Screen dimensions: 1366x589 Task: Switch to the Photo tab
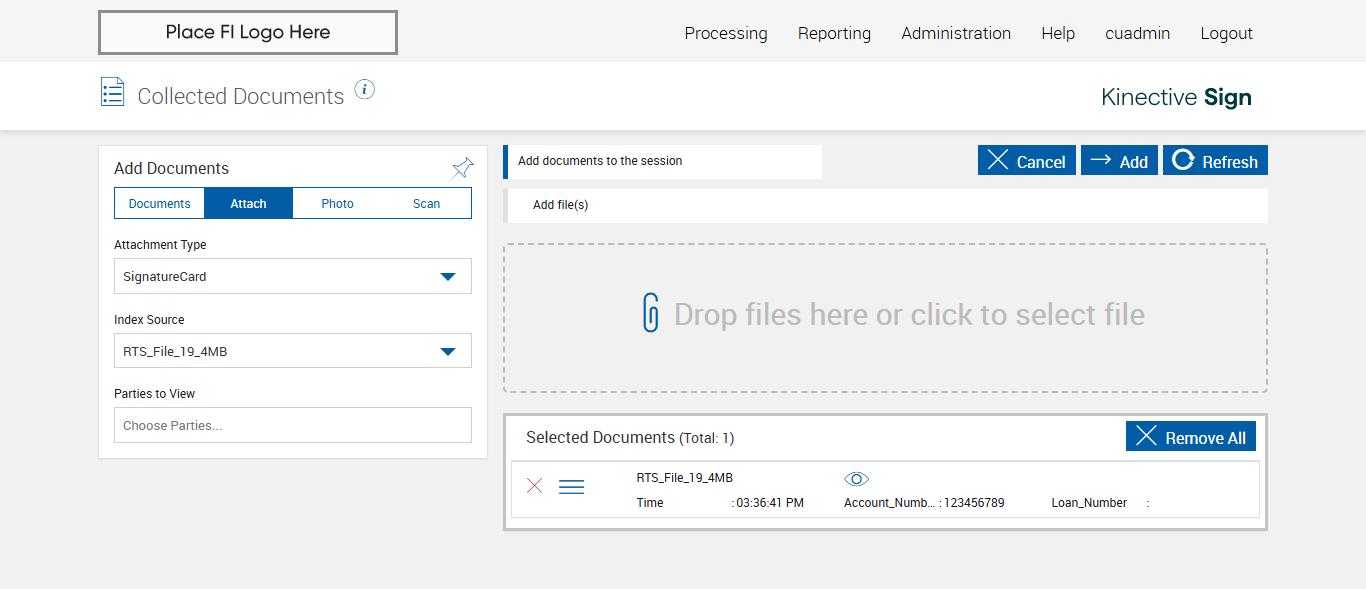point(338,203)
